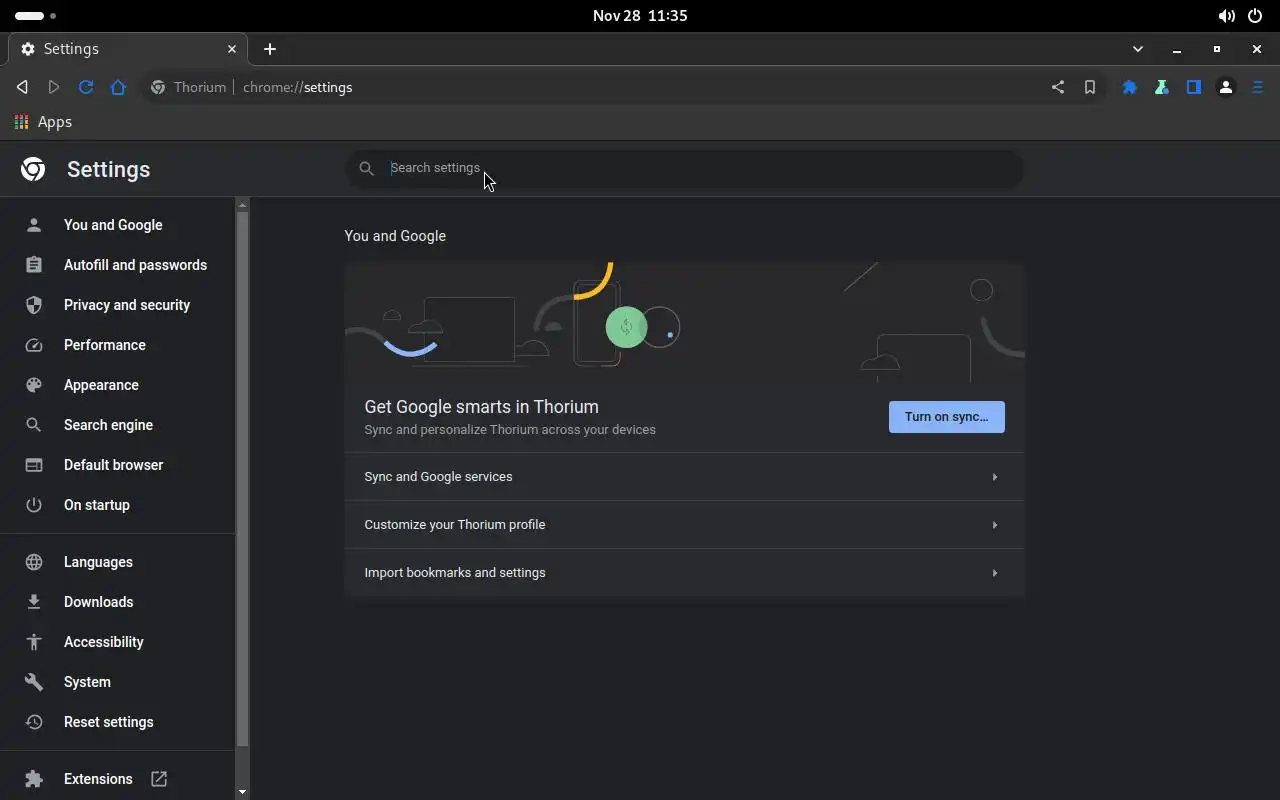
Task: Open Reset settings section
Action: click(x=118, y=722)
